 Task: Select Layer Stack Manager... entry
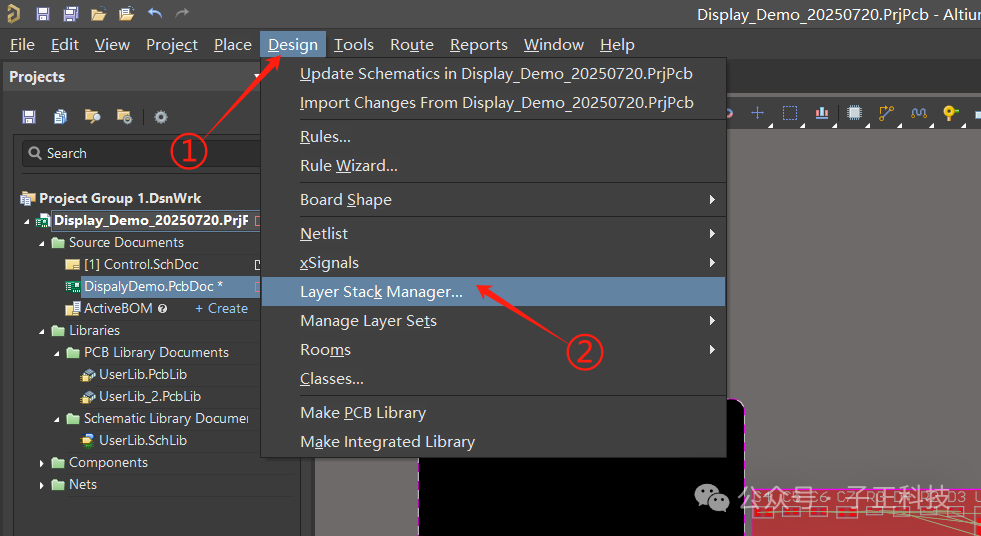click(494, 291)
